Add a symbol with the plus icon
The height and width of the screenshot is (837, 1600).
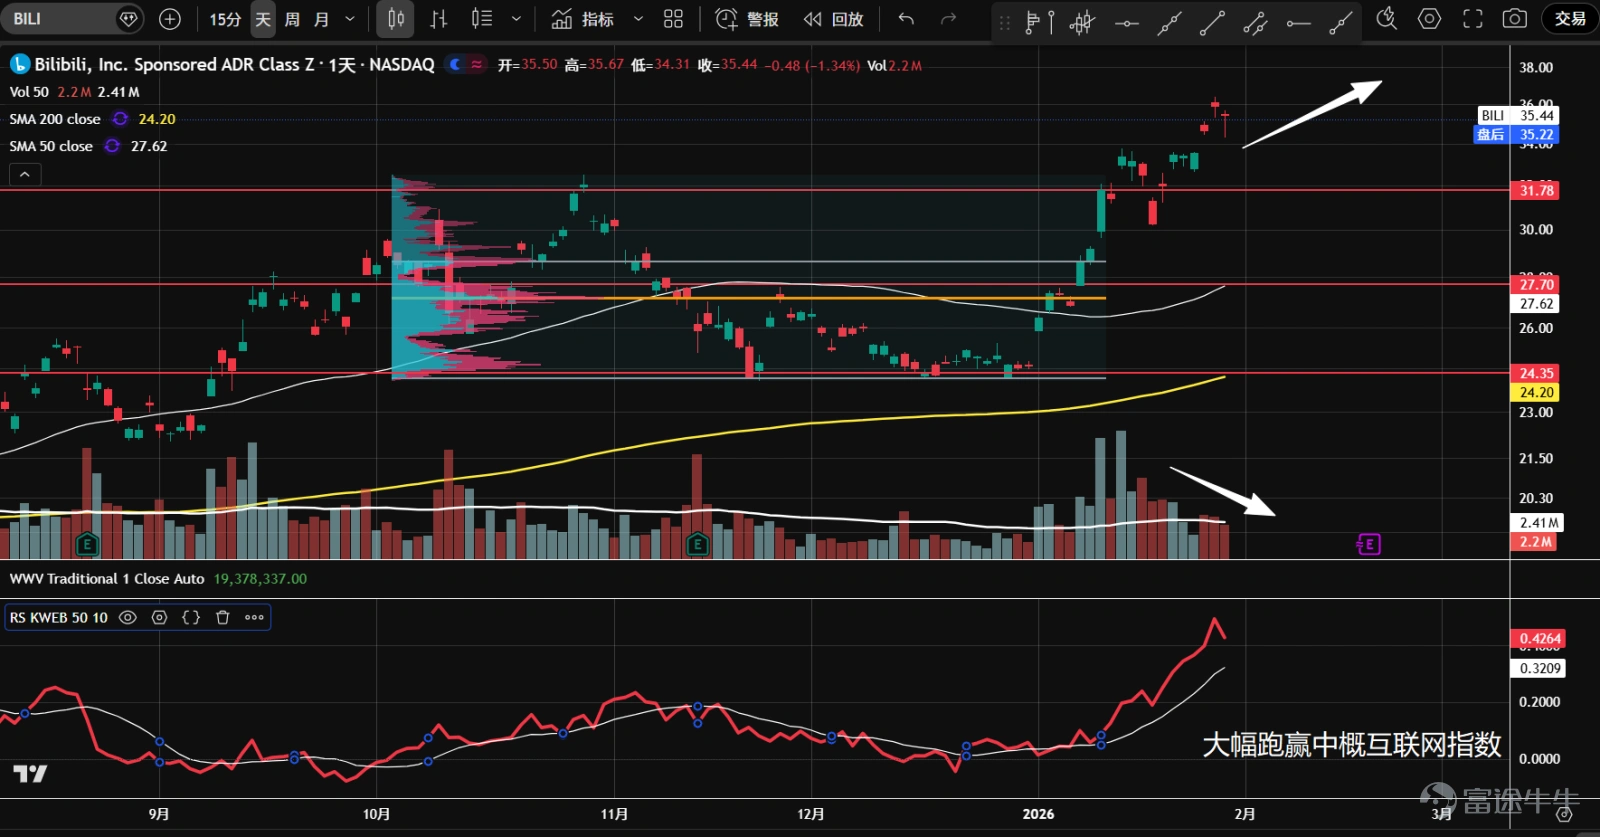point(170,19)
